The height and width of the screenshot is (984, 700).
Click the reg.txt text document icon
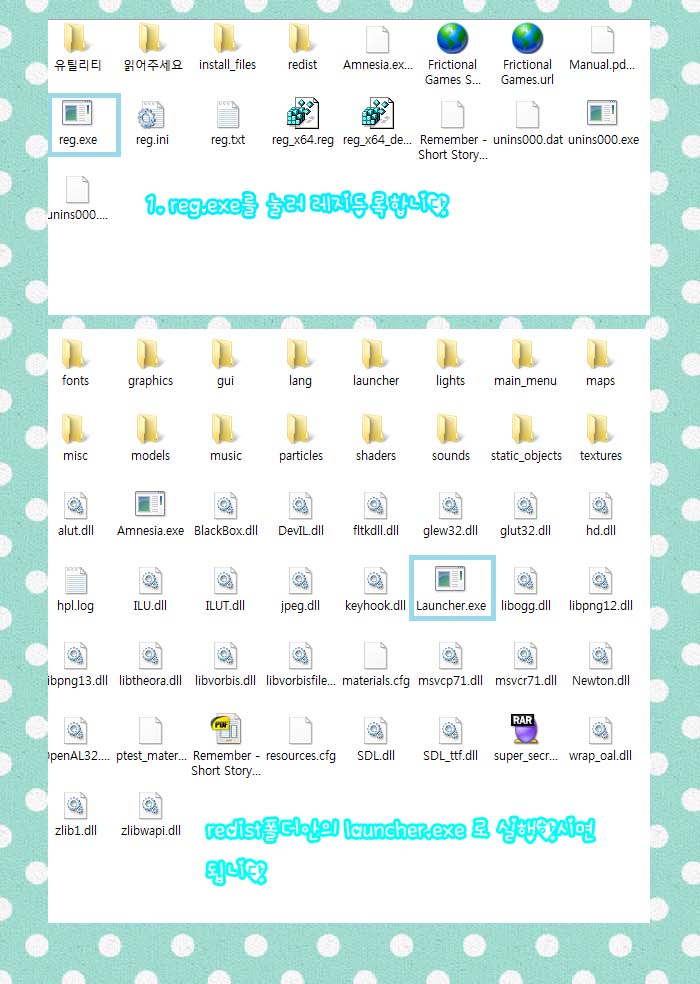coord(227,115)
